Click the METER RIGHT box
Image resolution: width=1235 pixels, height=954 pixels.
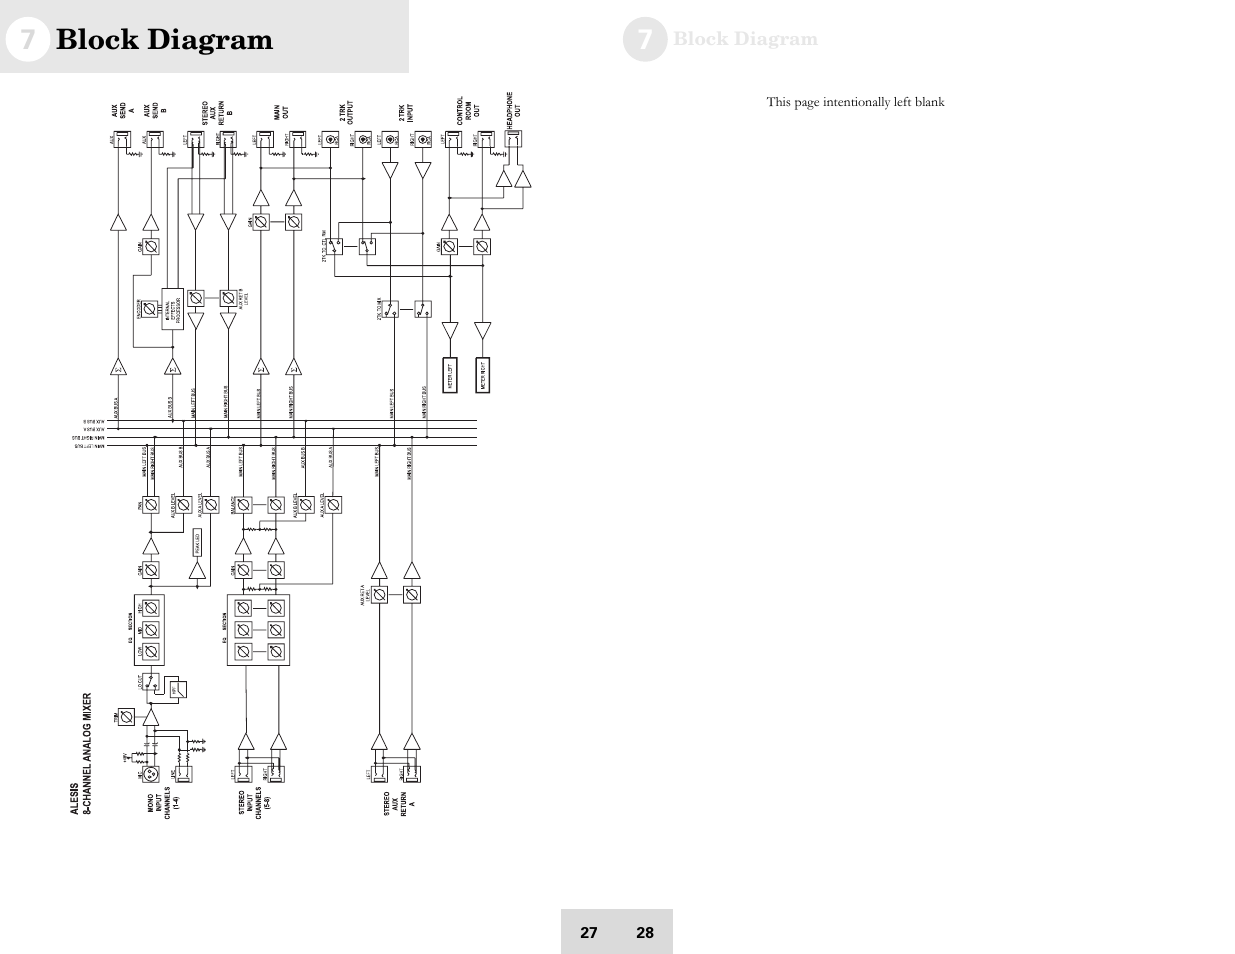(x=482, y=376)
